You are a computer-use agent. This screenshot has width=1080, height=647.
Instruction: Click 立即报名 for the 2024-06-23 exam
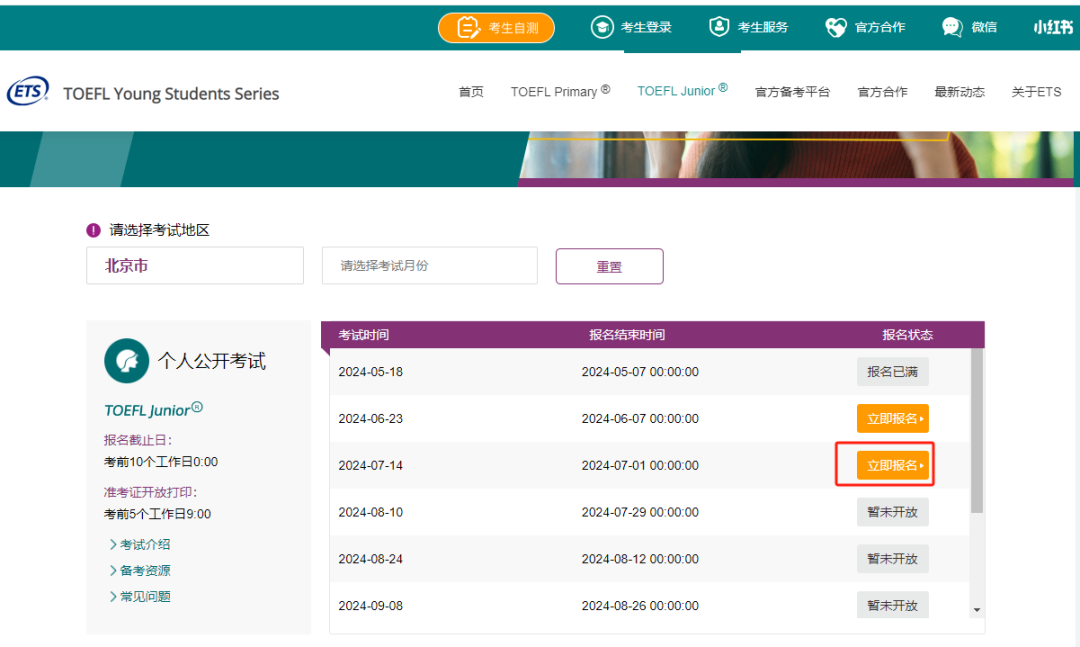(893, 418)
